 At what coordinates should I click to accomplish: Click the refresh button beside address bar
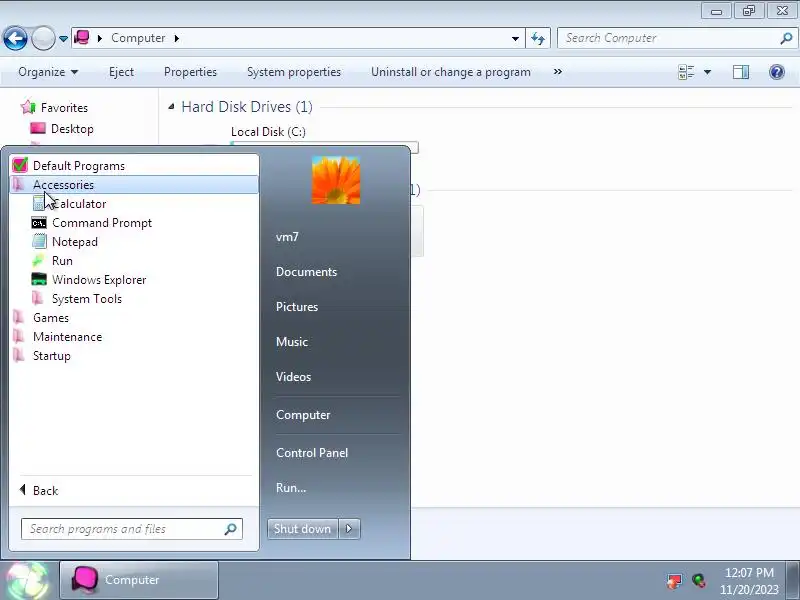tap(538, 38)
